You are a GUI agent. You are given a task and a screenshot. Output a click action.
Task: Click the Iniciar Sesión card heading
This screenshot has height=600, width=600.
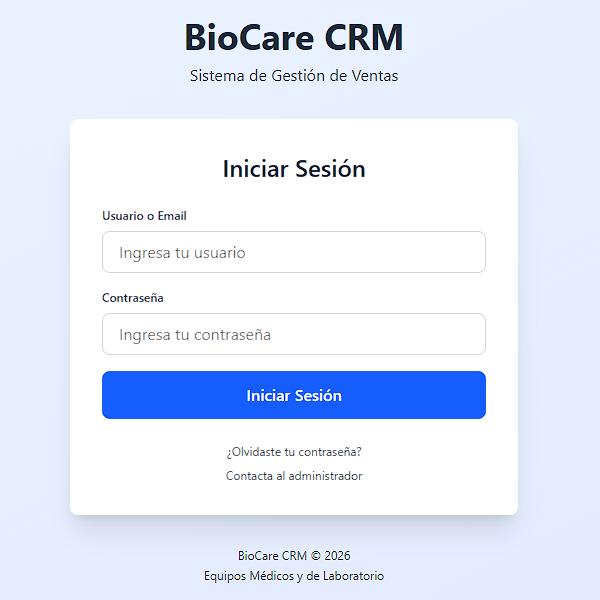coord(294,169)
